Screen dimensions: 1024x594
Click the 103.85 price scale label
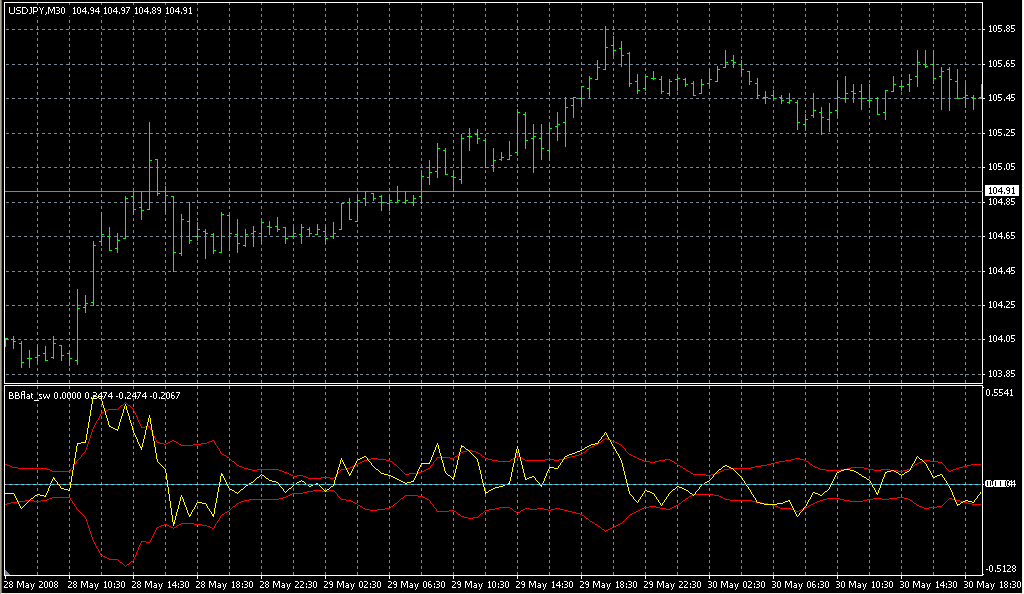[x=1001, y=374]
